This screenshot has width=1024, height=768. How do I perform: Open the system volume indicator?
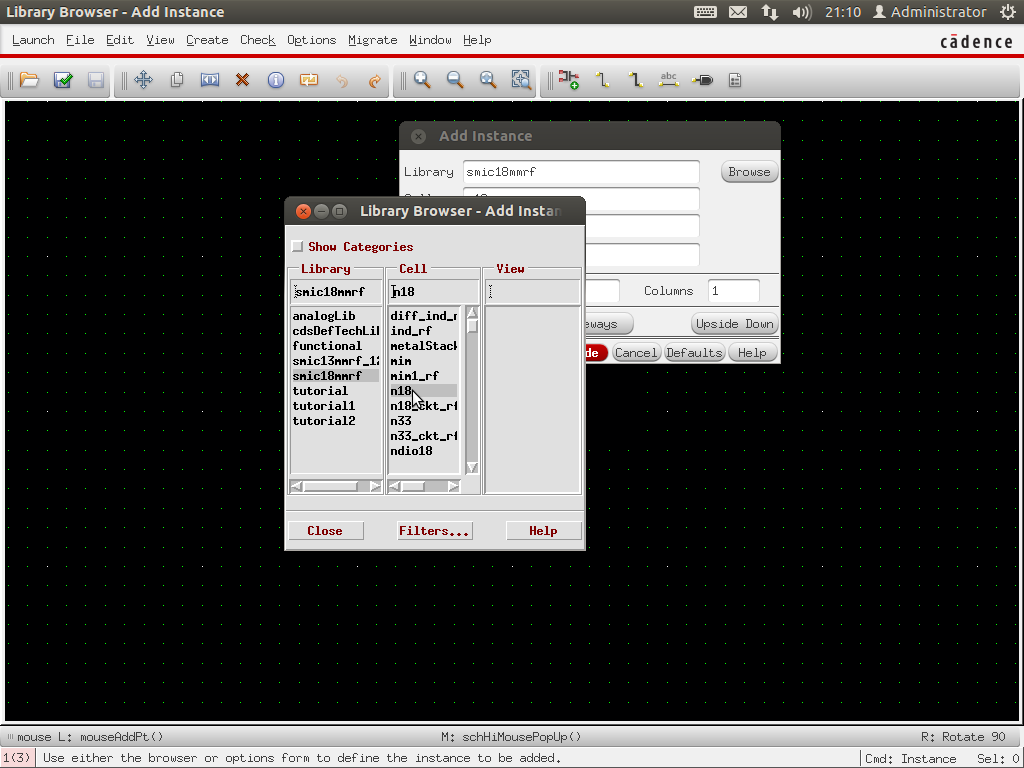pos(801,12)
